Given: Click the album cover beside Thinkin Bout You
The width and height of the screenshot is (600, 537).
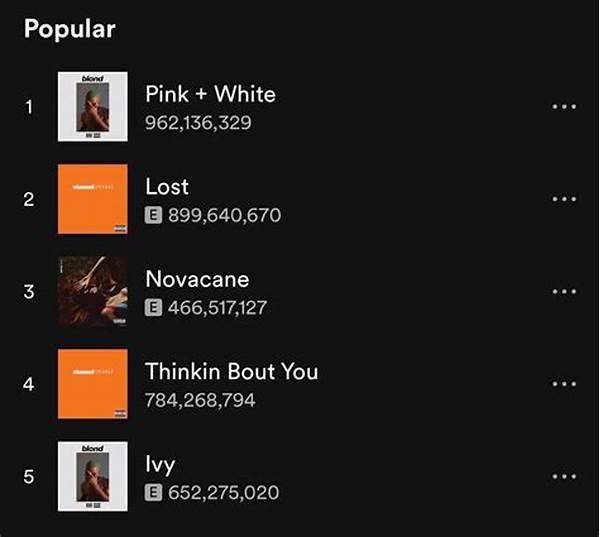Looking at the screenshot, I should [93, 384].
